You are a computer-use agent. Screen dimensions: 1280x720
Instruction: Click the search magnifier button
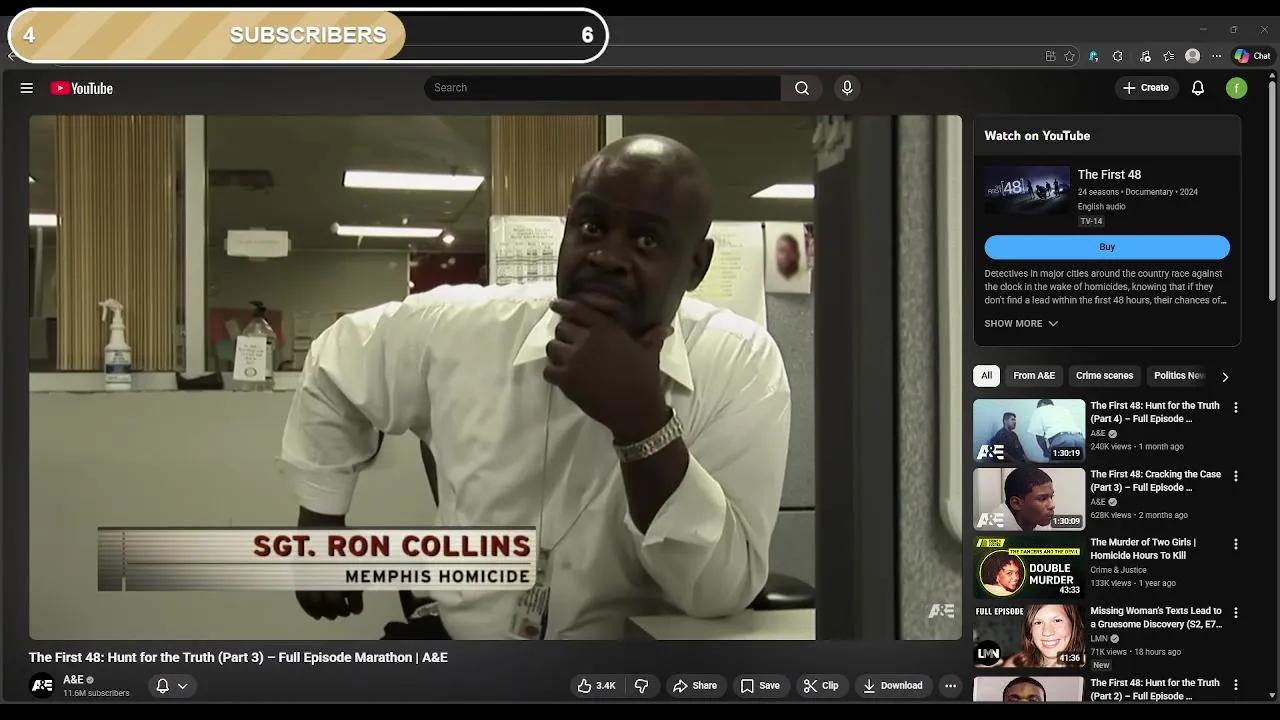(802, 88)
